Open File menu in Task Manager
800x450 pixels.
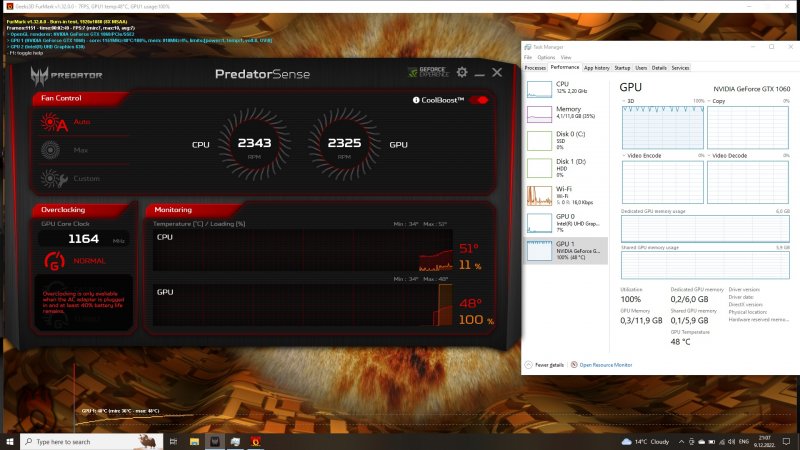click(x=528, y=57)
